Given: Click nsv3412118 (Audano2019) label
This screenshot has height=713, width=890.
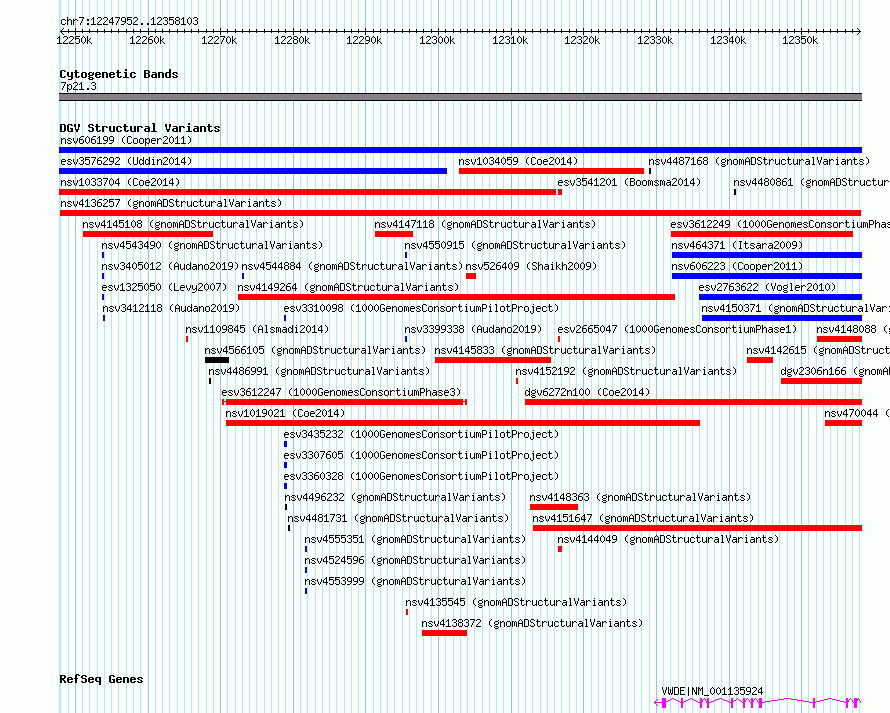Looking at the screenshot, I should (171, 308).
